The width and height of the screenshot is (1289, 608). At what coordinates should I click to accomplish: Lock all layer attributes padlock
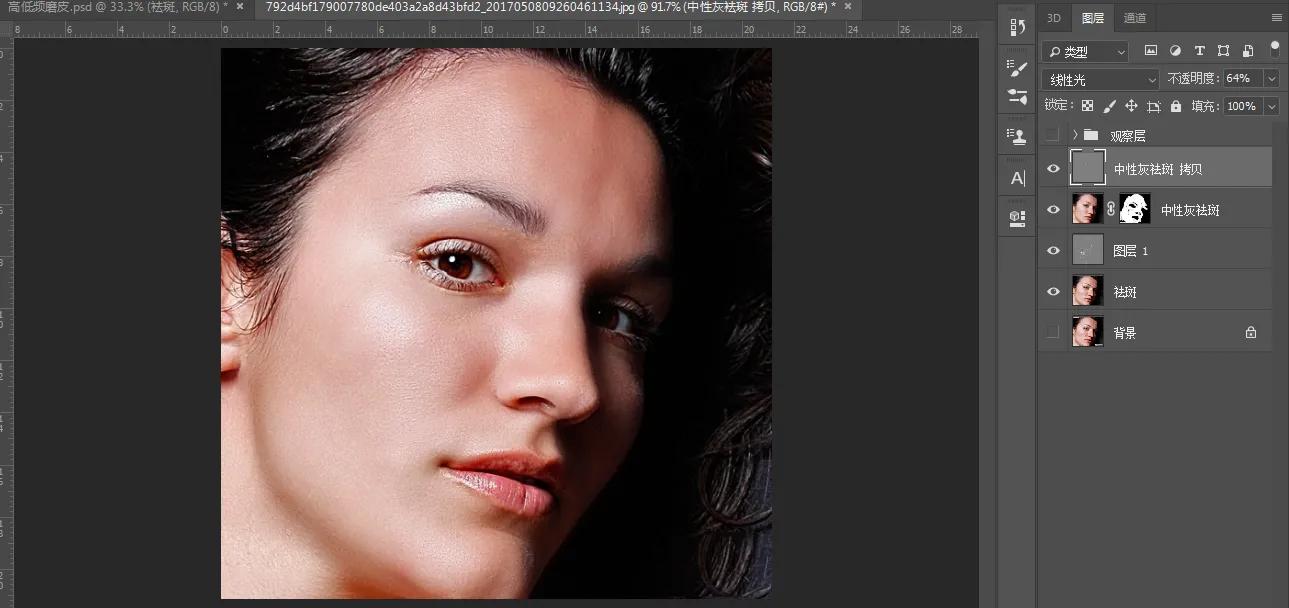(x=1175, y=106)
